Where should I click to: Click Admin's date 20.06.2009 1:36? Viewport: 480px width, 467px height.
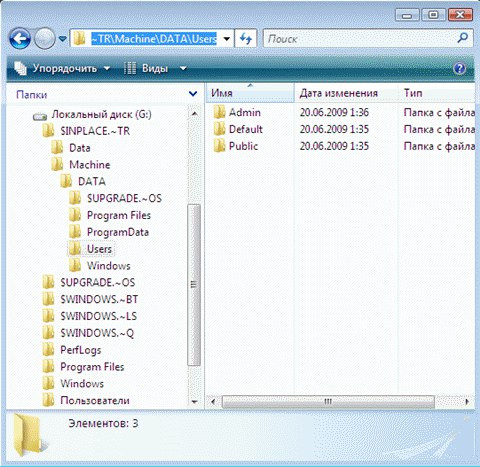click(334, 112)
